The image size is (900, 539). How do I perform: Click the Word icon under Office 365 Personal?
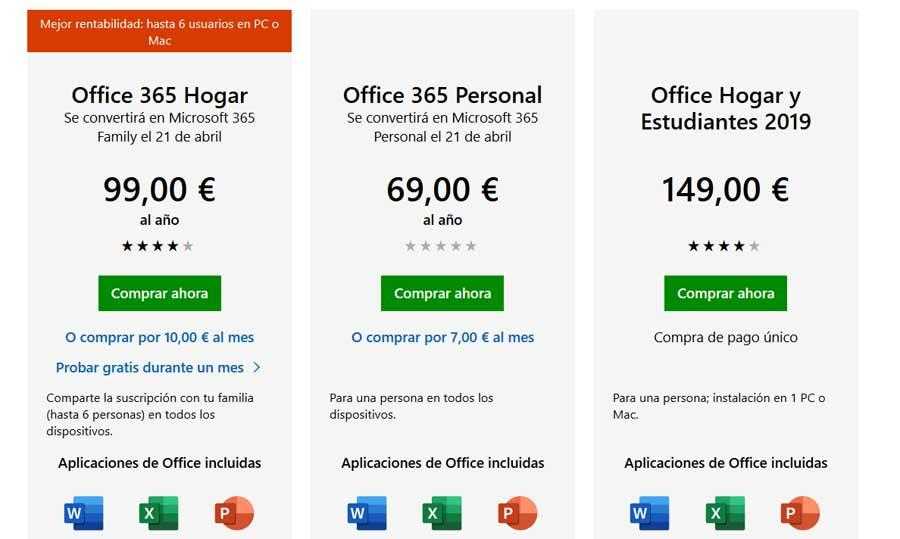(367, 513)
